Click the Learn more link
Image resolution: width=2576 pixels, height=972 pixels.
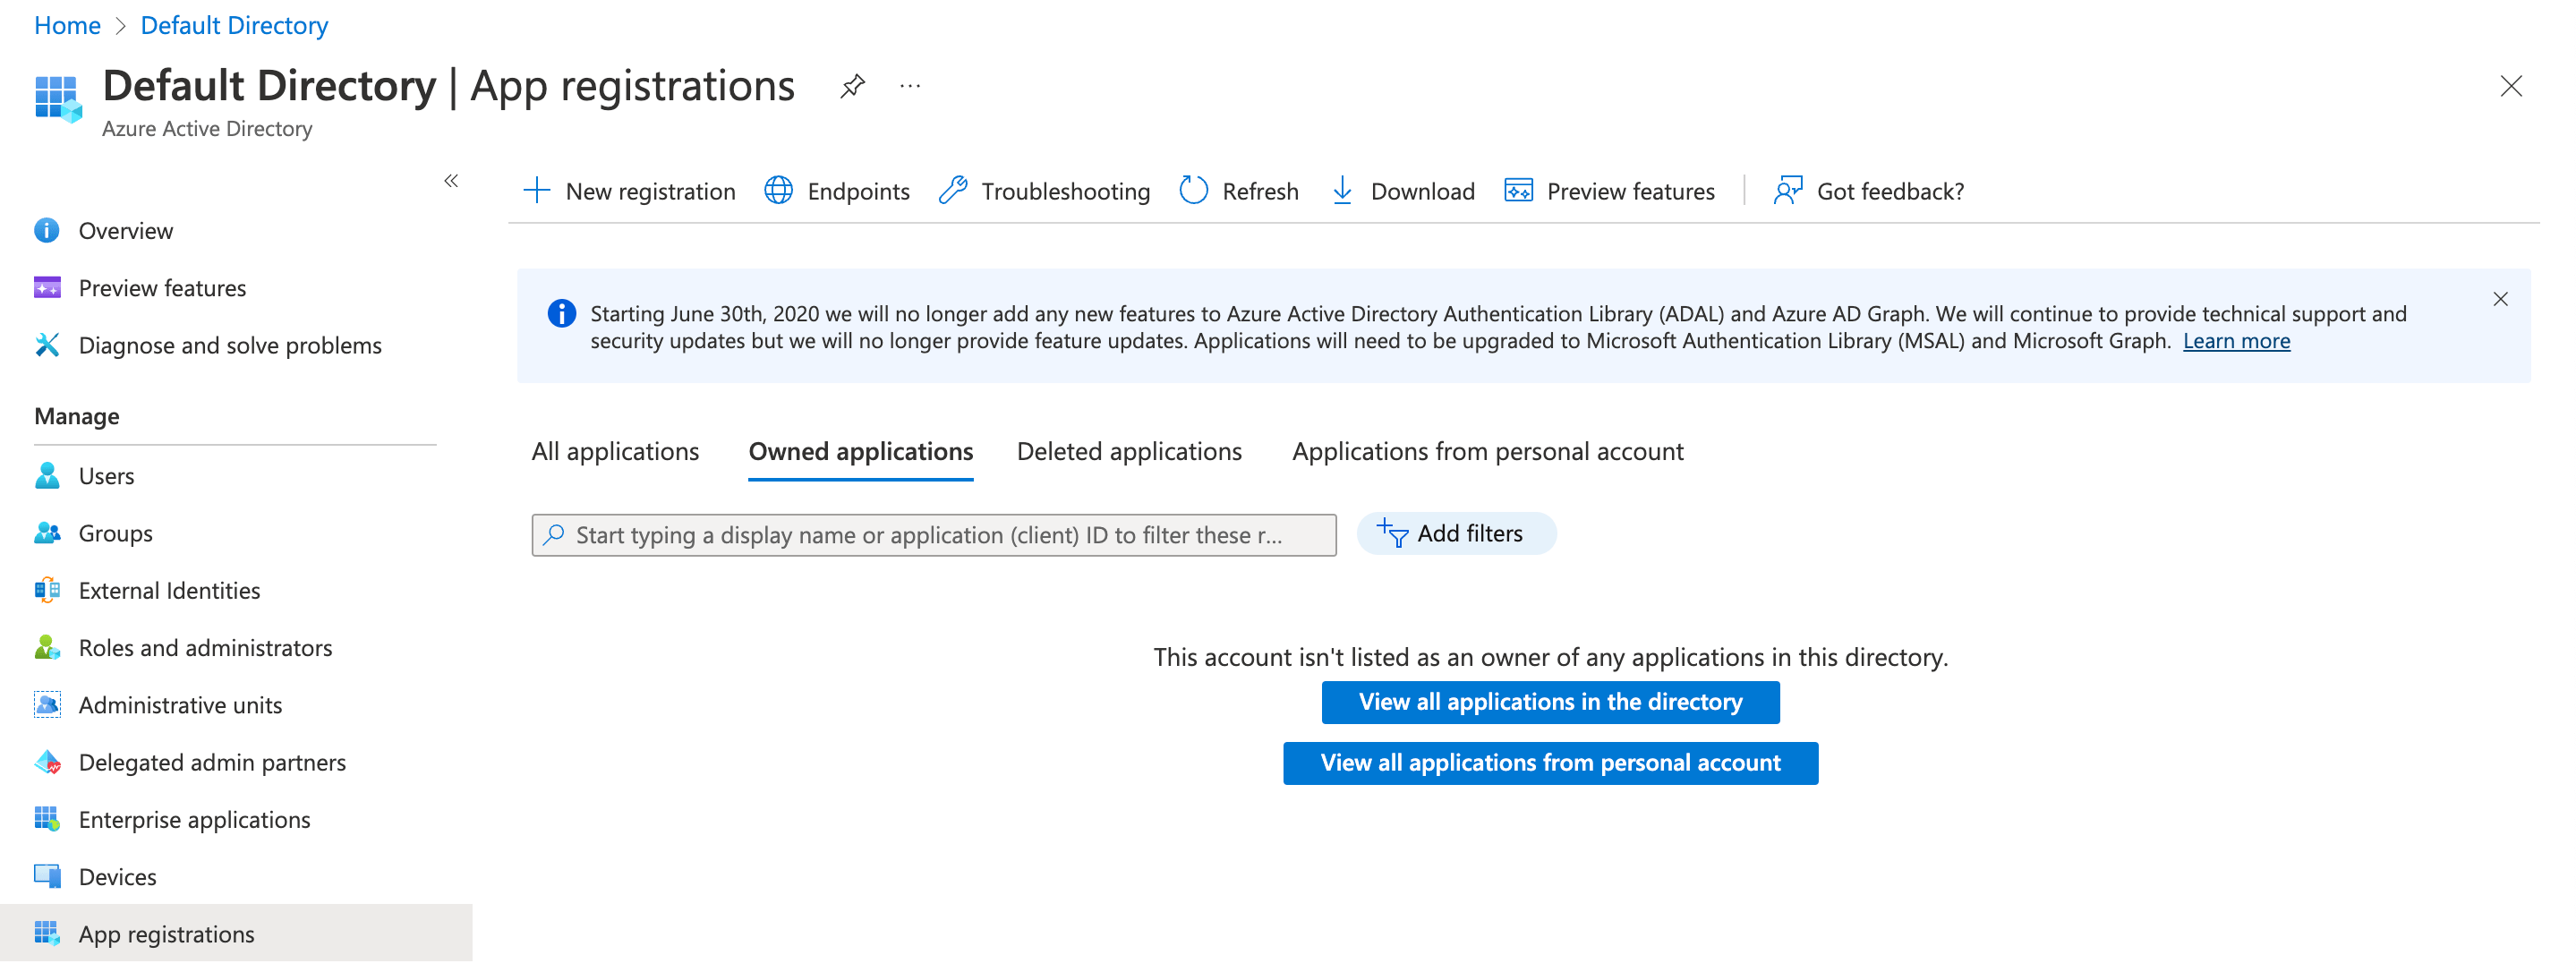click(x=2235, y=341)
